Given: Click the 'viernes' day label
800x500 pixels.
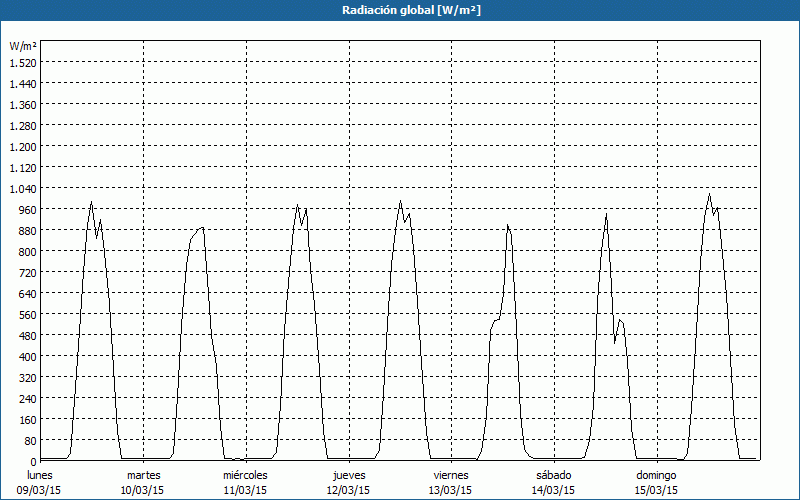Looking at the screenshot, I should click(451, 475).
